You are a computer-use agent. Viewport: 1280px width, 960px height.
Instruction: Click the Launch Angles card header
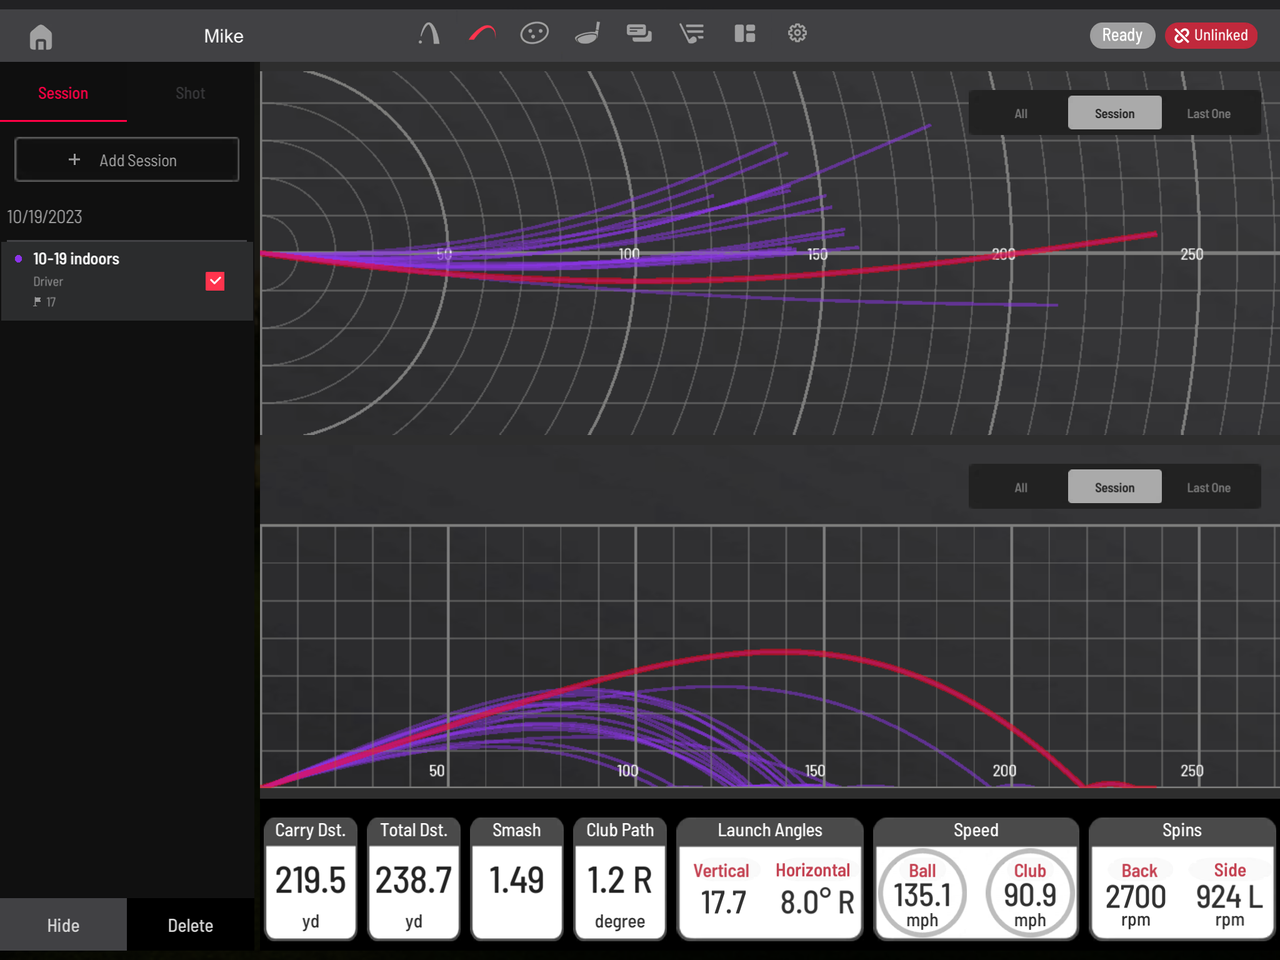[x=770, y=831]
